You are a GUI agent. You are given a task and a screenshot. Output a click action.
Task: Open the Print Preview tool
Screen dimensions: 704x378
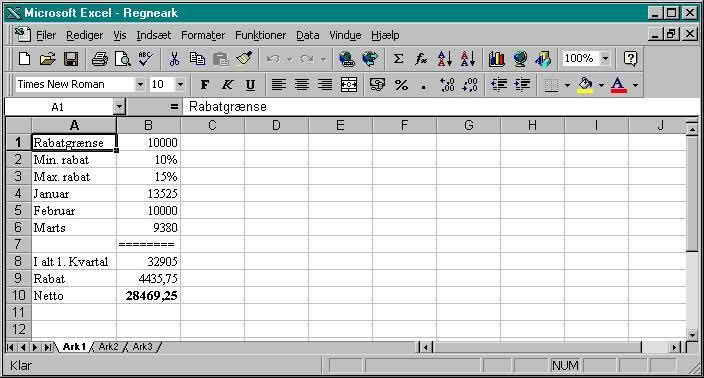[x=123, y=59]
